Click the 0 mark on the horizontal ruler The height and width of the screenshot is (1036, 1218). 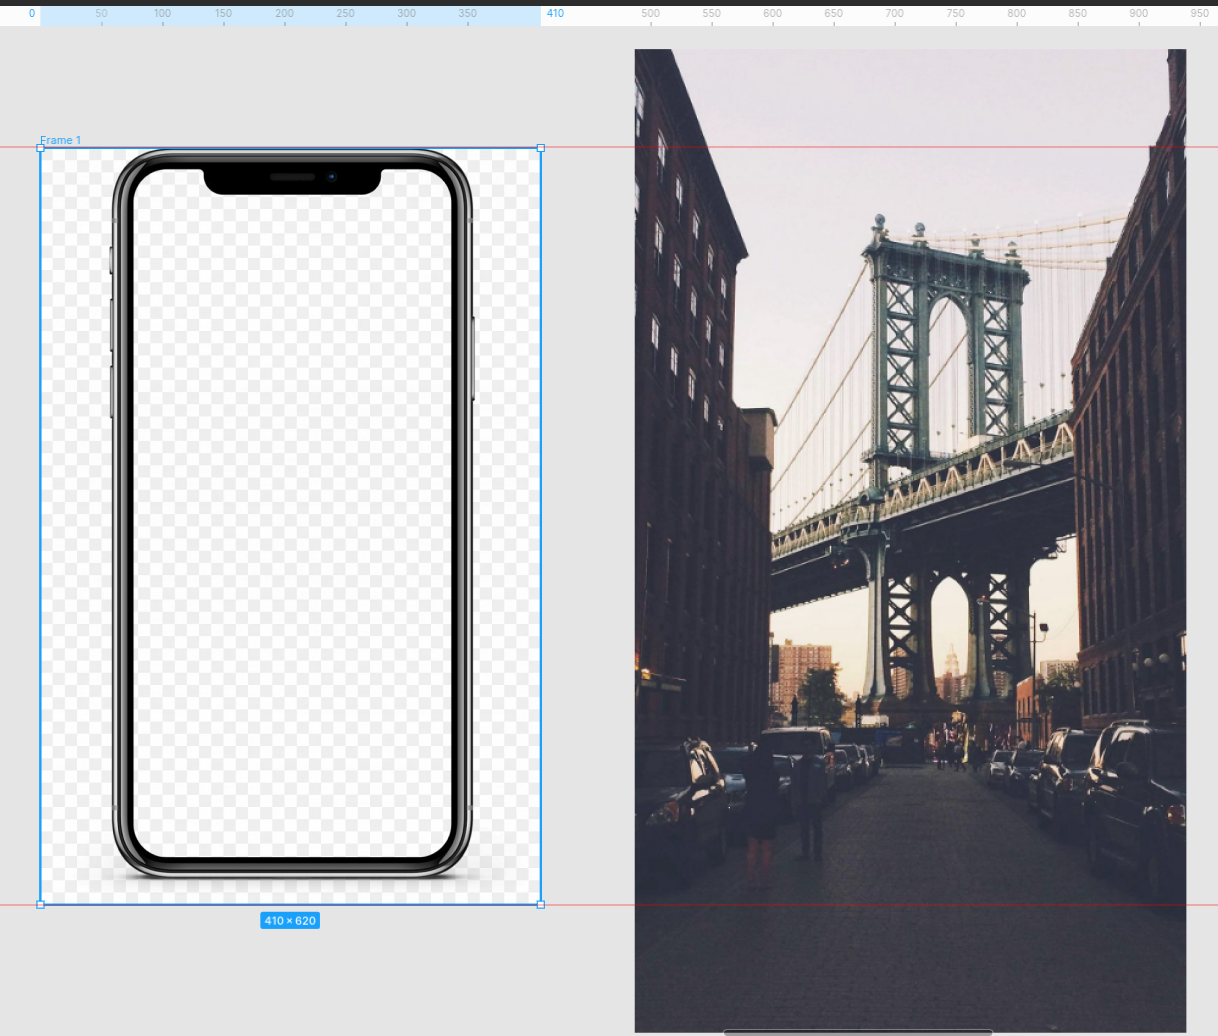coord(30,13)
